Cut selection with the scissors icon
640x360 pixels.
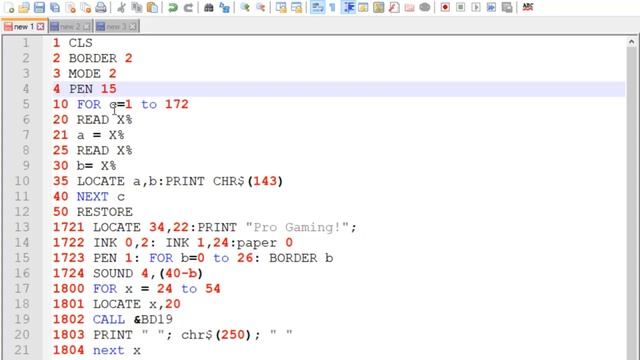pyautogui.click(x=121, y=7)
